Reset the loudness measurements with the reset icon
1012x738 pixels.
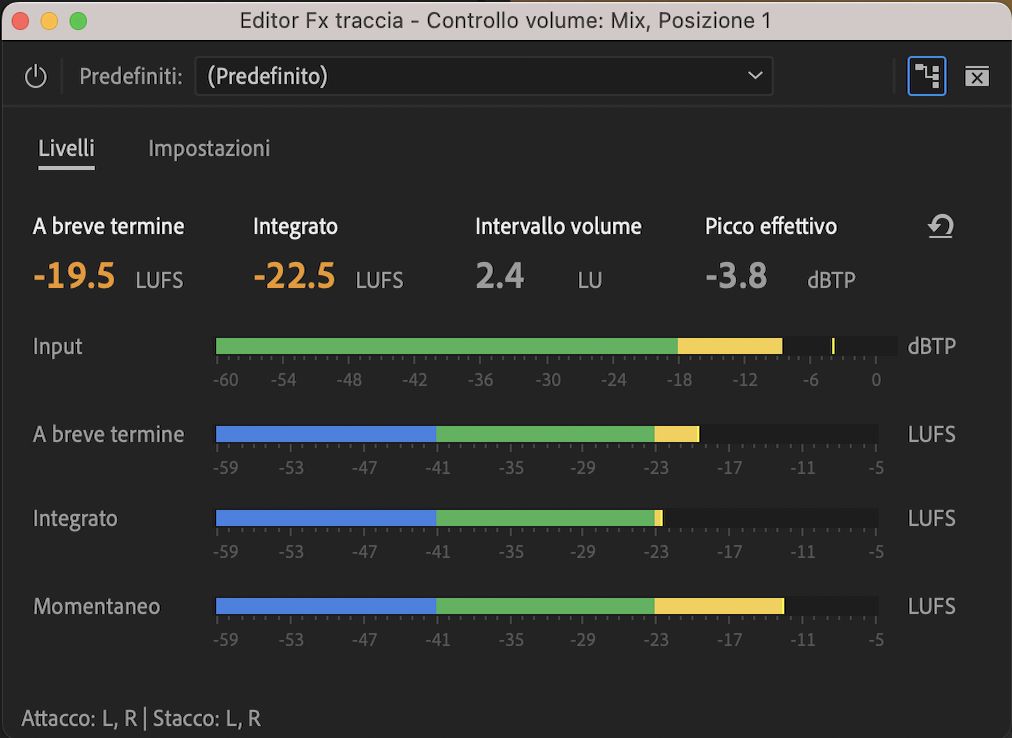coord(940,226)
